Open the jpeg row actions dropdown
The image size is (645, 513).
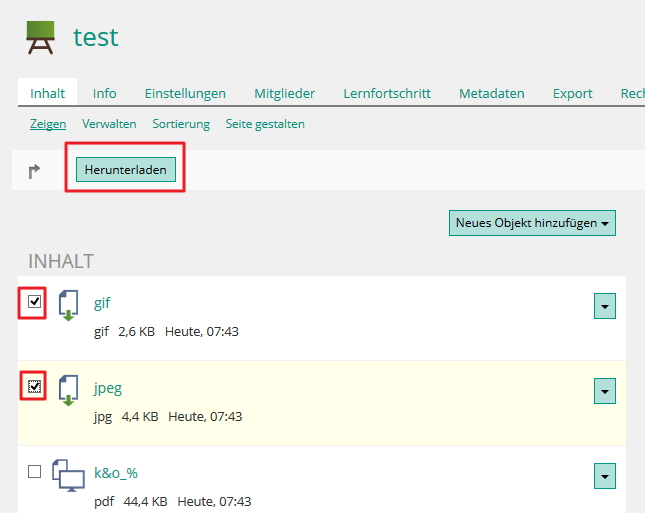pos(605,391)
